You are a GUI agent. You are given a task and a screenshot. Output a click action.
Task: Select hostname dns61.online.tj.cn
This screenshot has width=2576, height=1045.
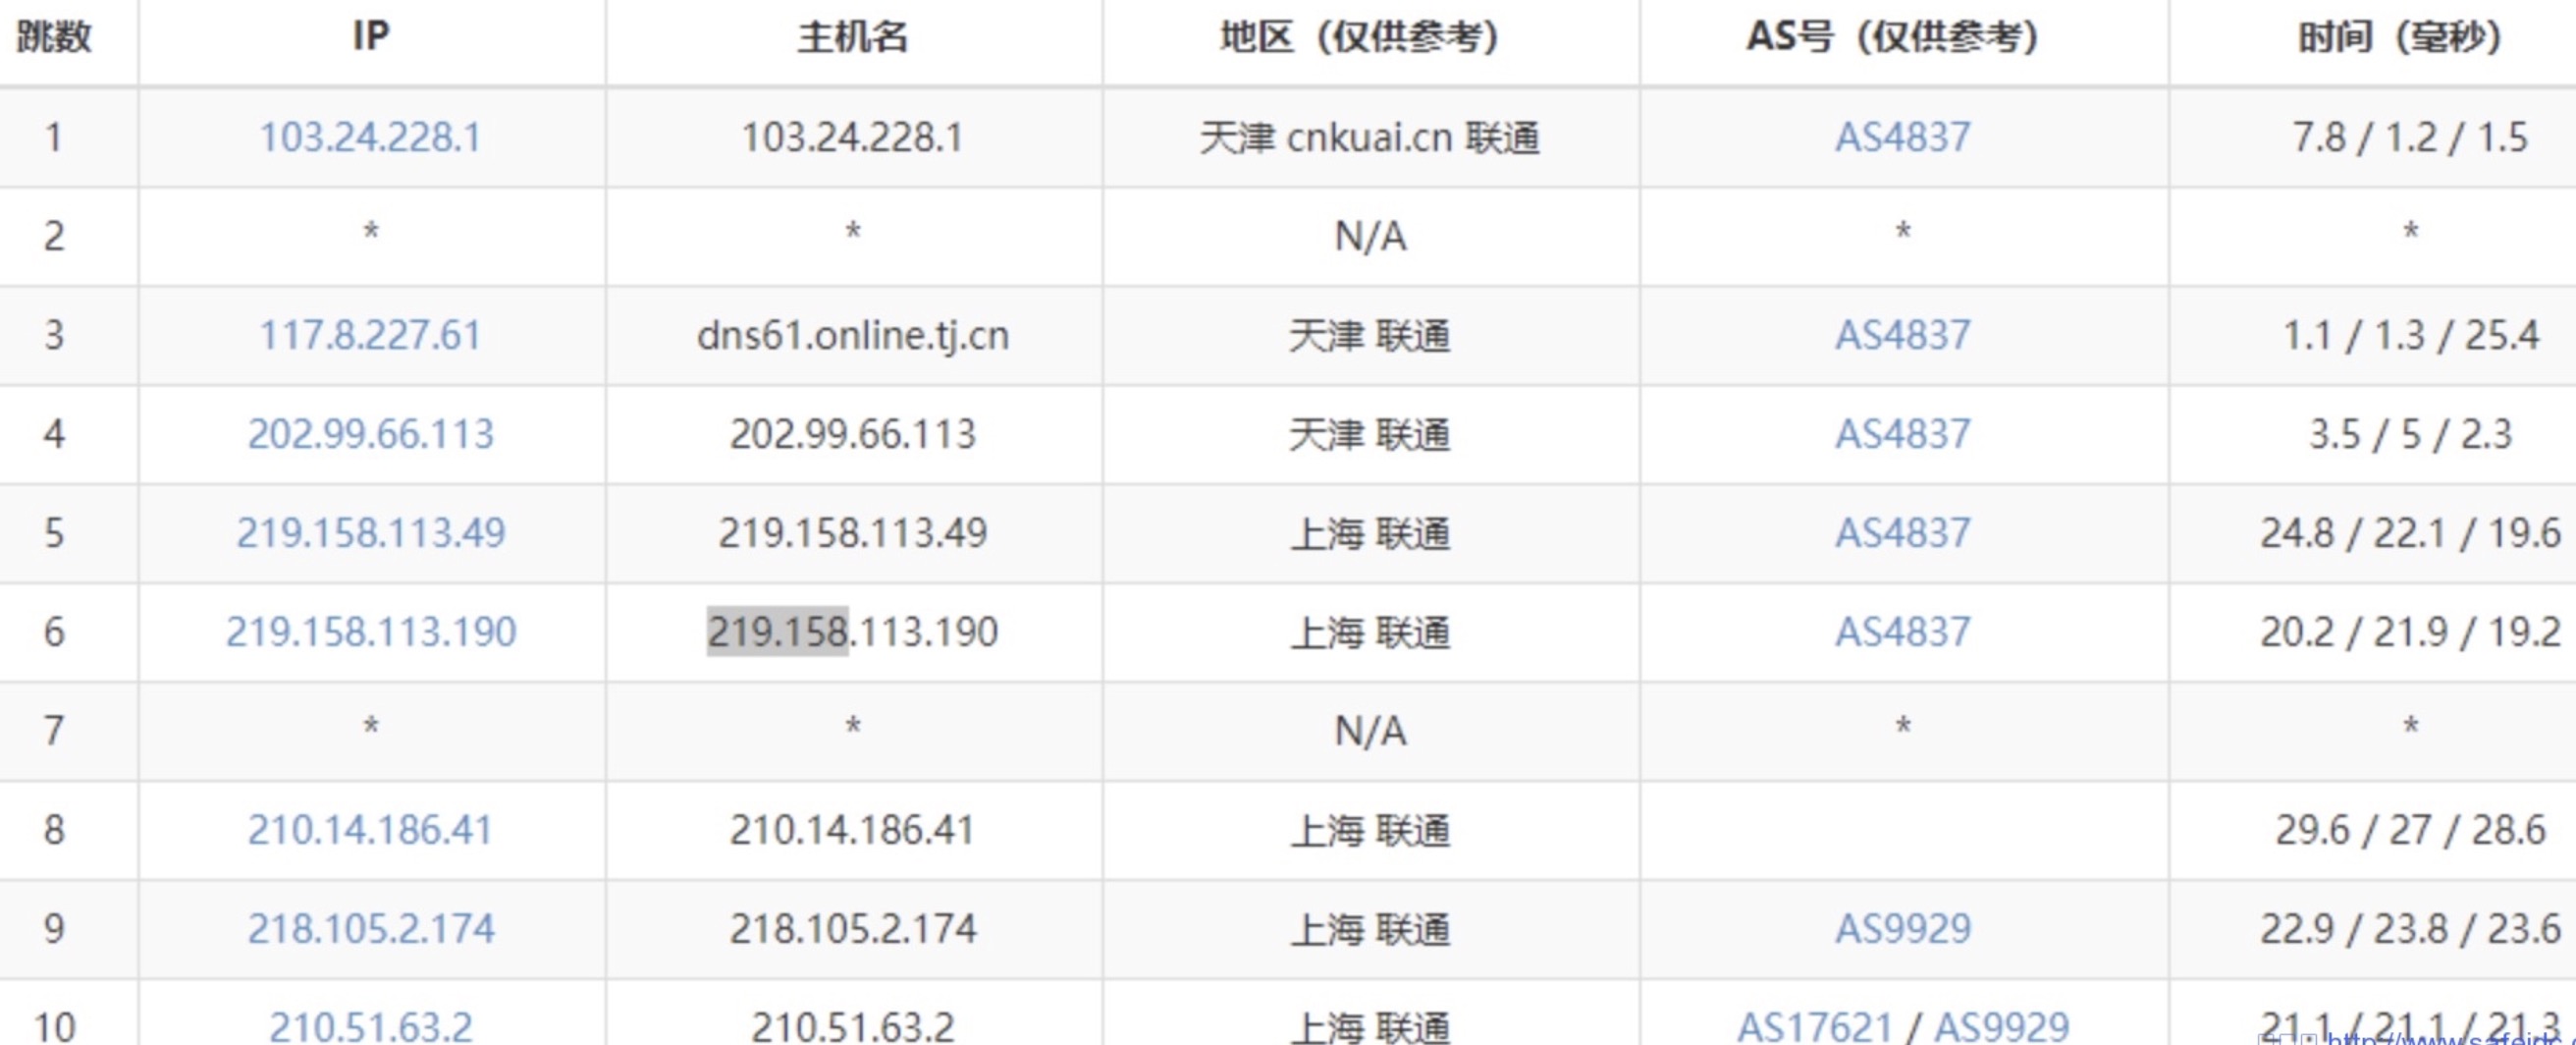(x=852, y=335)
